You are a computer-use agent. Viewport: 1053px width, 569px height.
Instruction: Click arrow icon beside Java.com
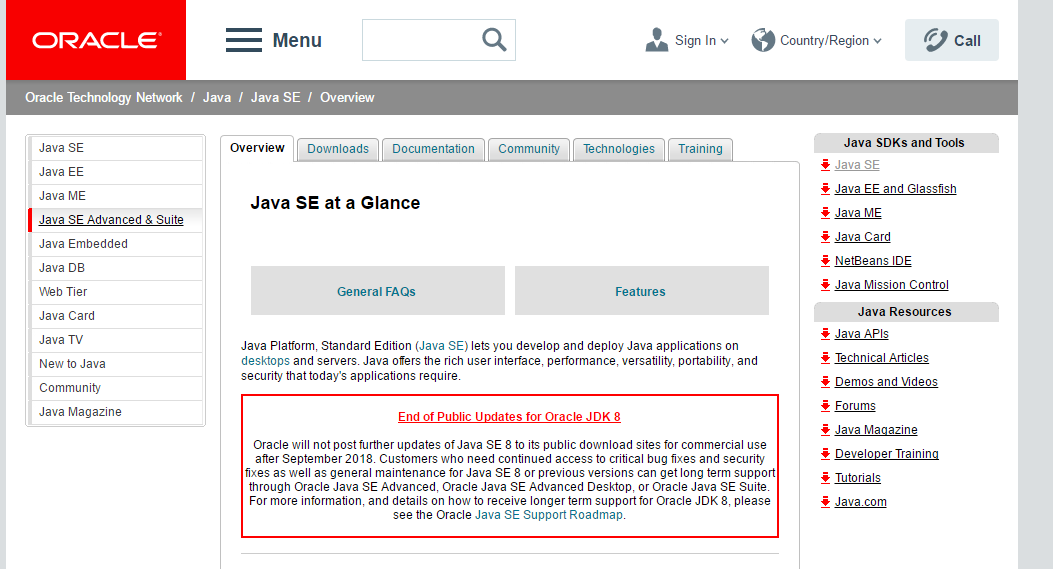825,502
